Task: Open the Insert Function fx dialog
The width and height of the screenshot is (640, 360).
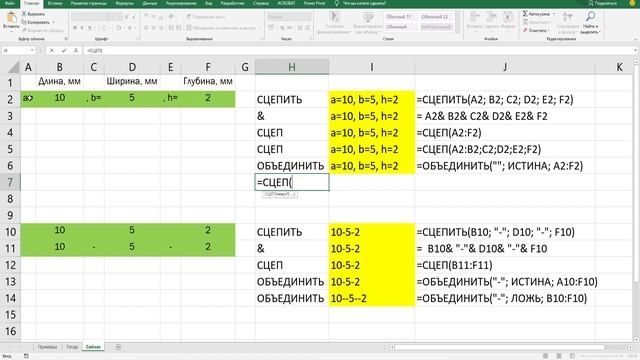Action: click(x=76, y=50)
